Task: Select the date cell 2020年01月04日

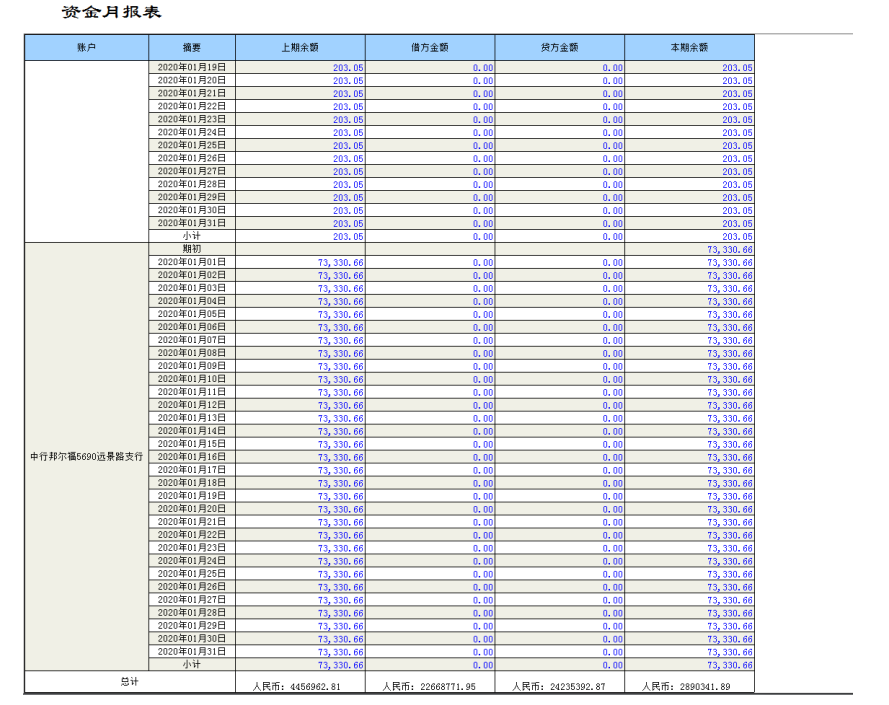Action: [x=192, y=301]
